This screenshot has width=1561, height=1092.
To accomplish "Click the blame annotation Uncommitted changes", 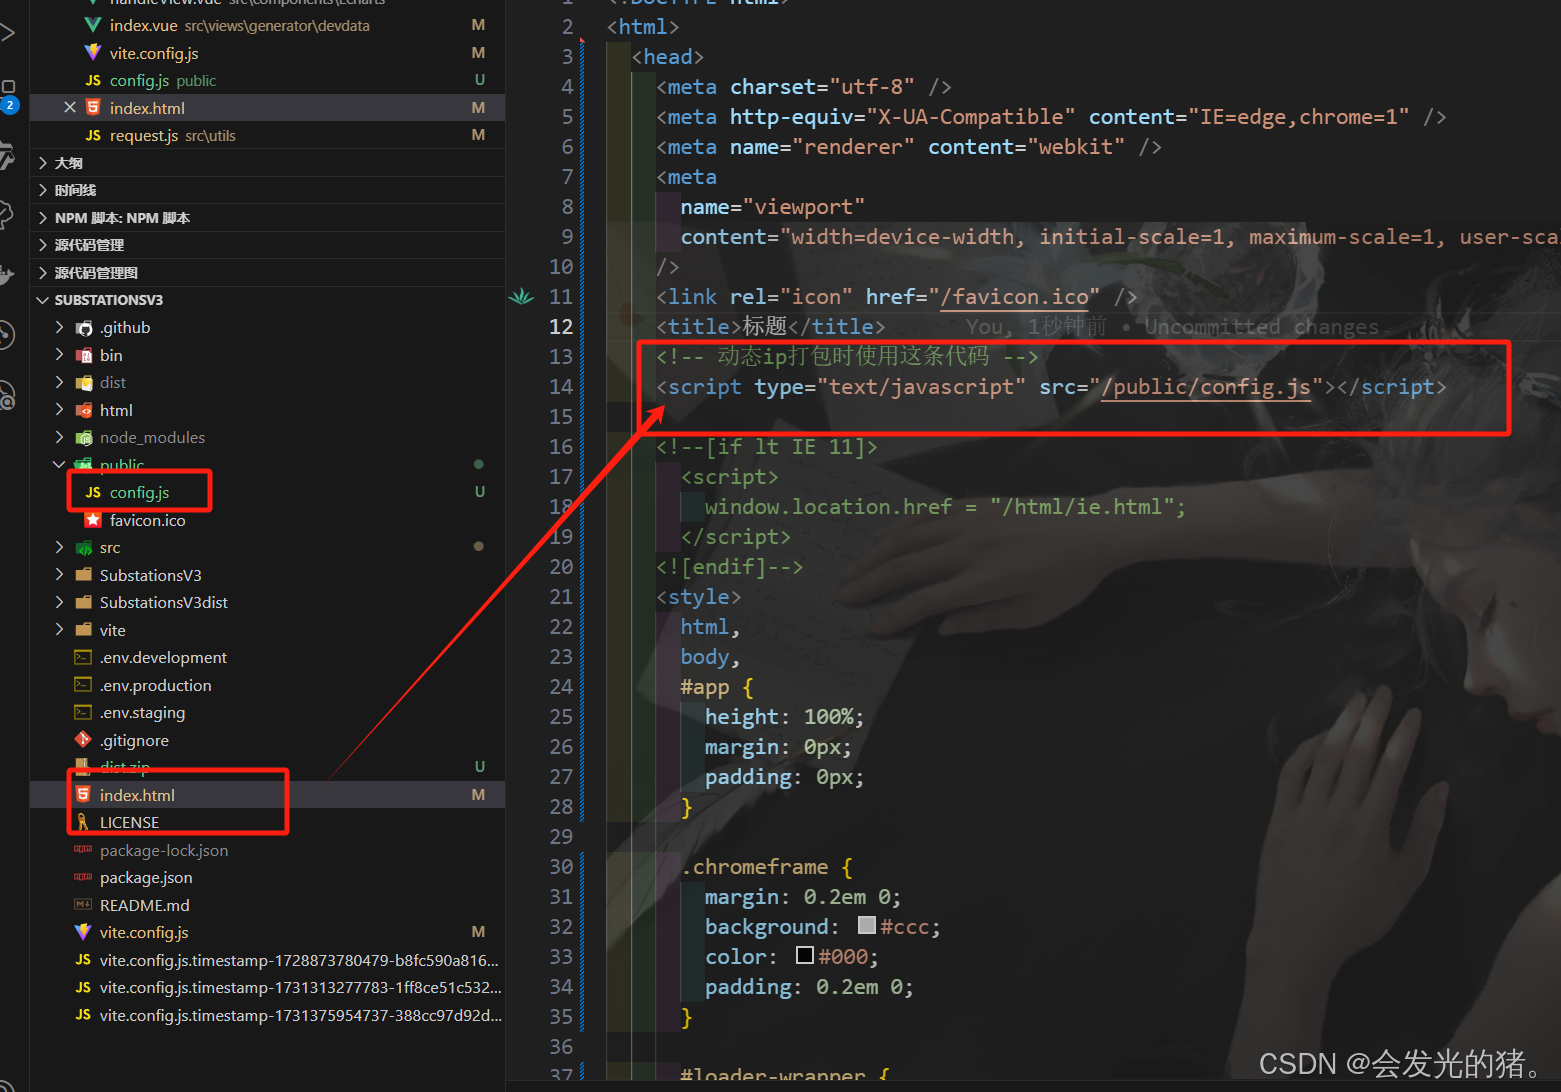I will tap(1261, 327).
